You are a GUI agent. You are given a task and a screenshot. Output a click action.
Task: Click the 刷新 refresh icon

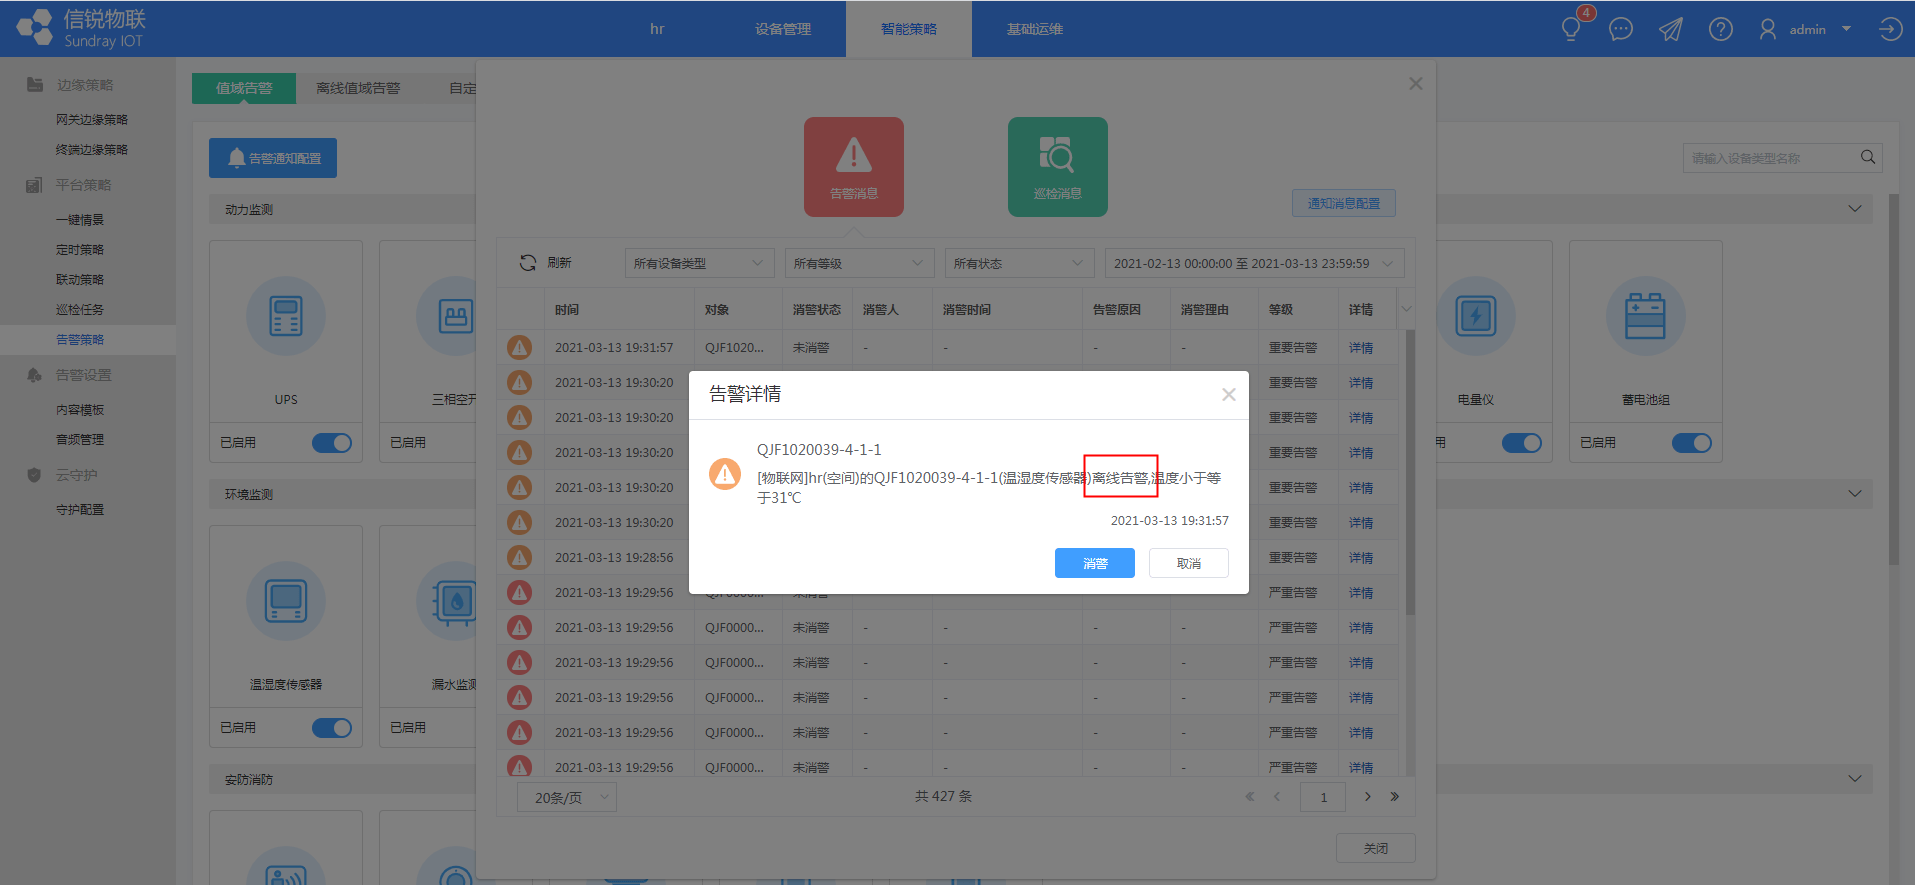(x=528, y=263)
